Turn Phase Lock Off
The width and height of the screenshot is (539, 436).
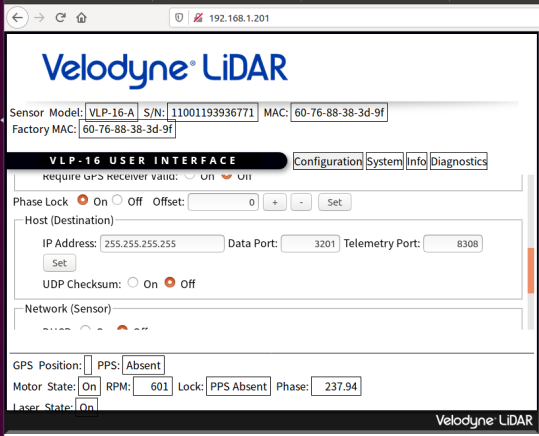click(117, 200)
